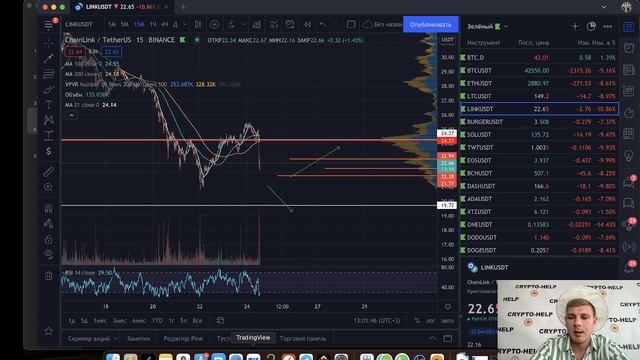Screen dimensions: 640x360
Task: Toggle lock all drawings padlock
Action: (x=49, y=239)
